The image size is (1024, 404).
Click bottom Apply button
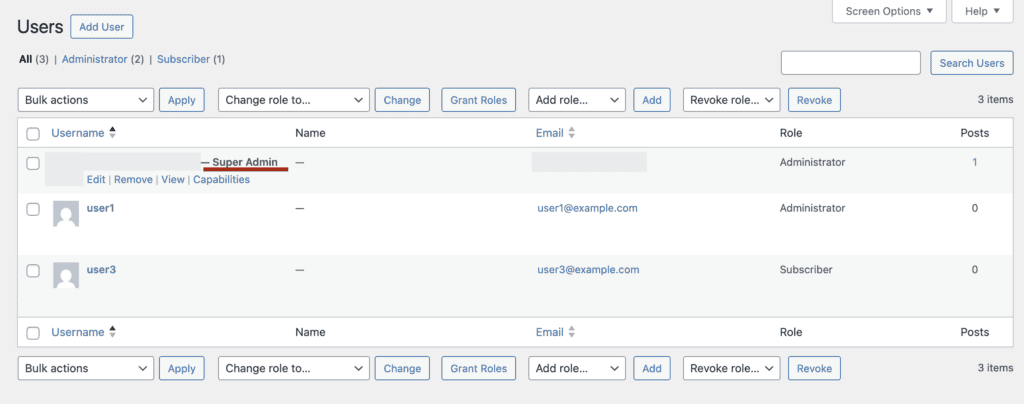pos(182,368)
